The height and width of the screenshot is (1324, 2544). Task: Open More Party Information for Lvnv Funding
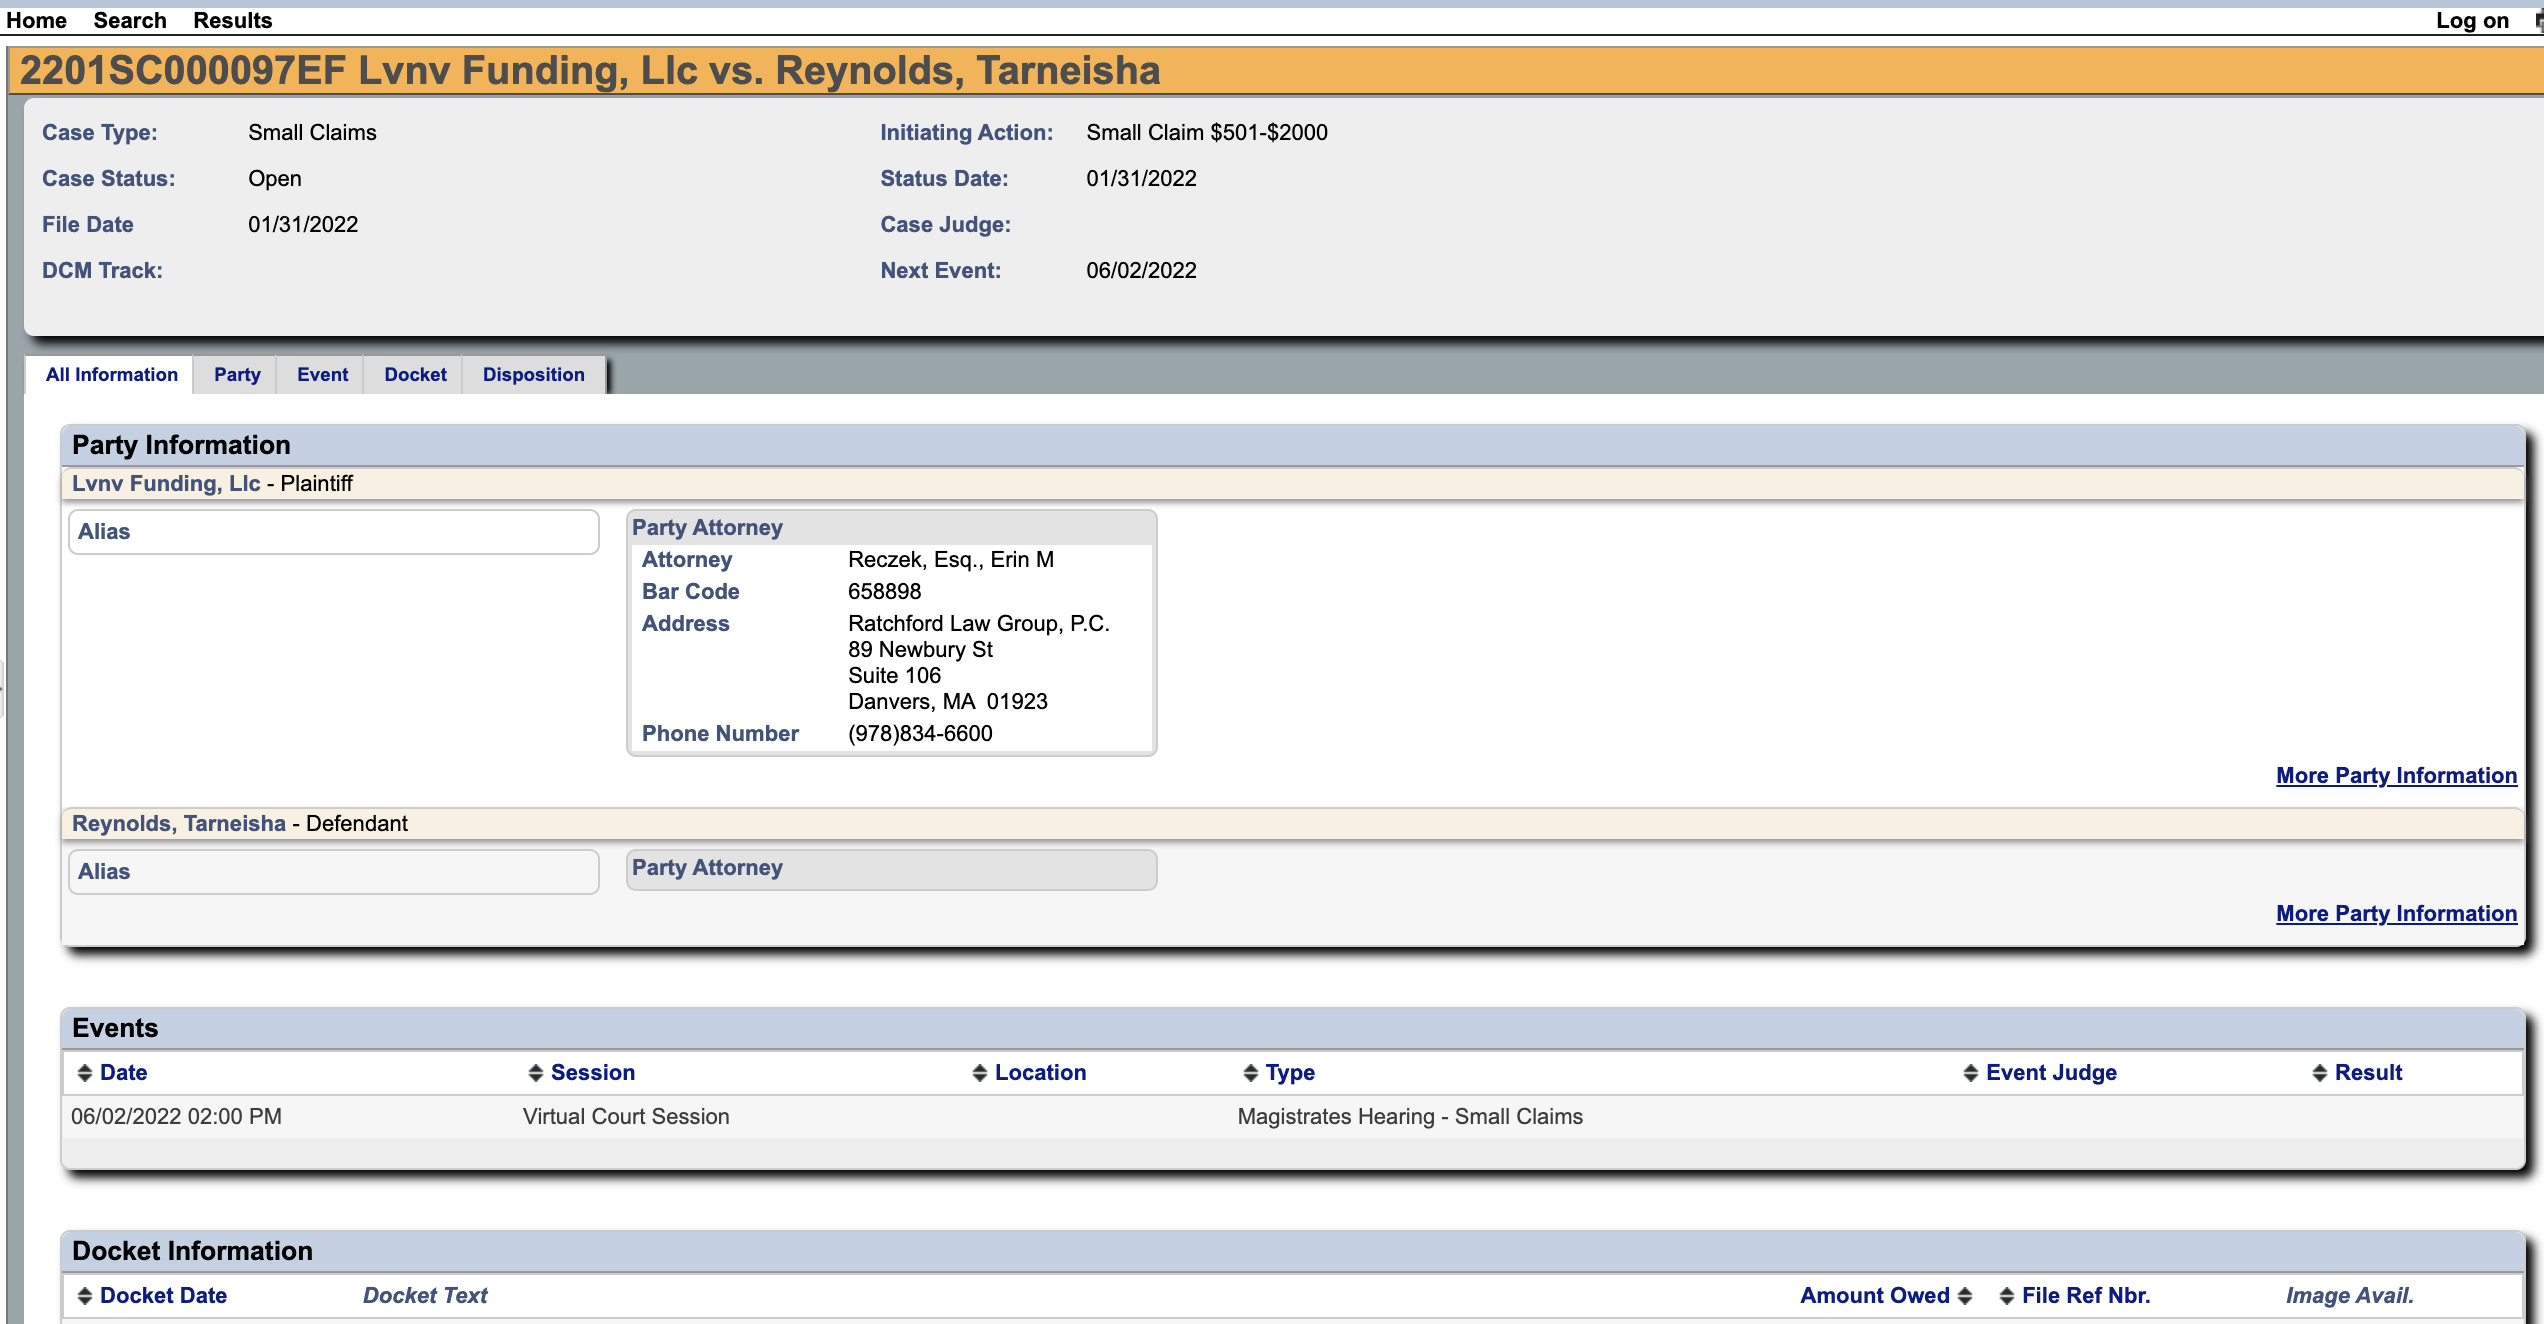2395,776
